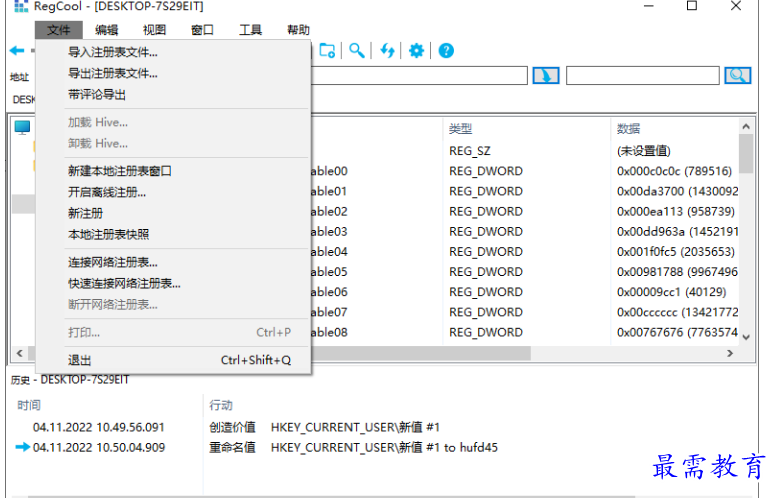774x498 pixels.
Task: Click the search input field at top right
Action: pos(642,75)
